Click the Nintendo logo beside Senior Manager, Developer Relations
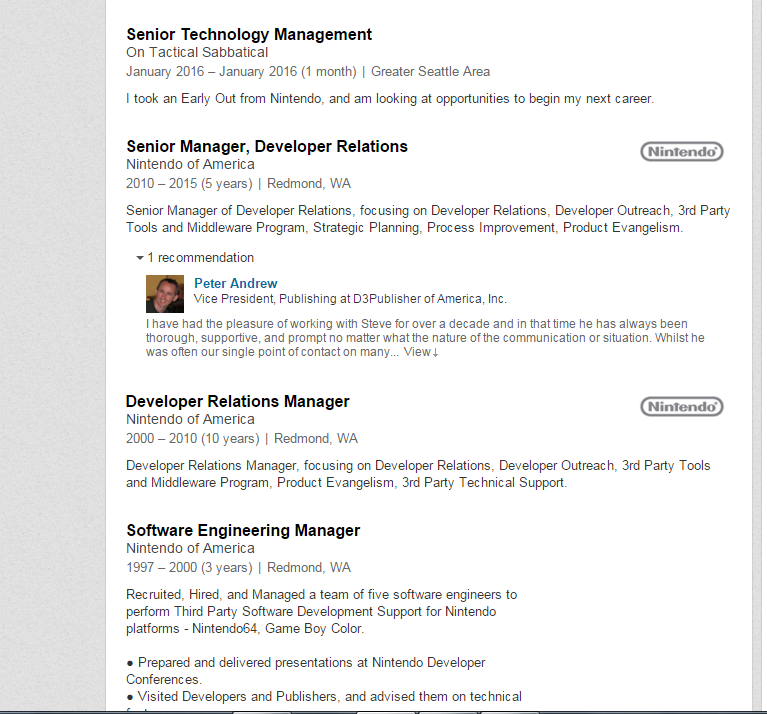The height and width of the screenshot is (714, 767). [x=681, y=152]
